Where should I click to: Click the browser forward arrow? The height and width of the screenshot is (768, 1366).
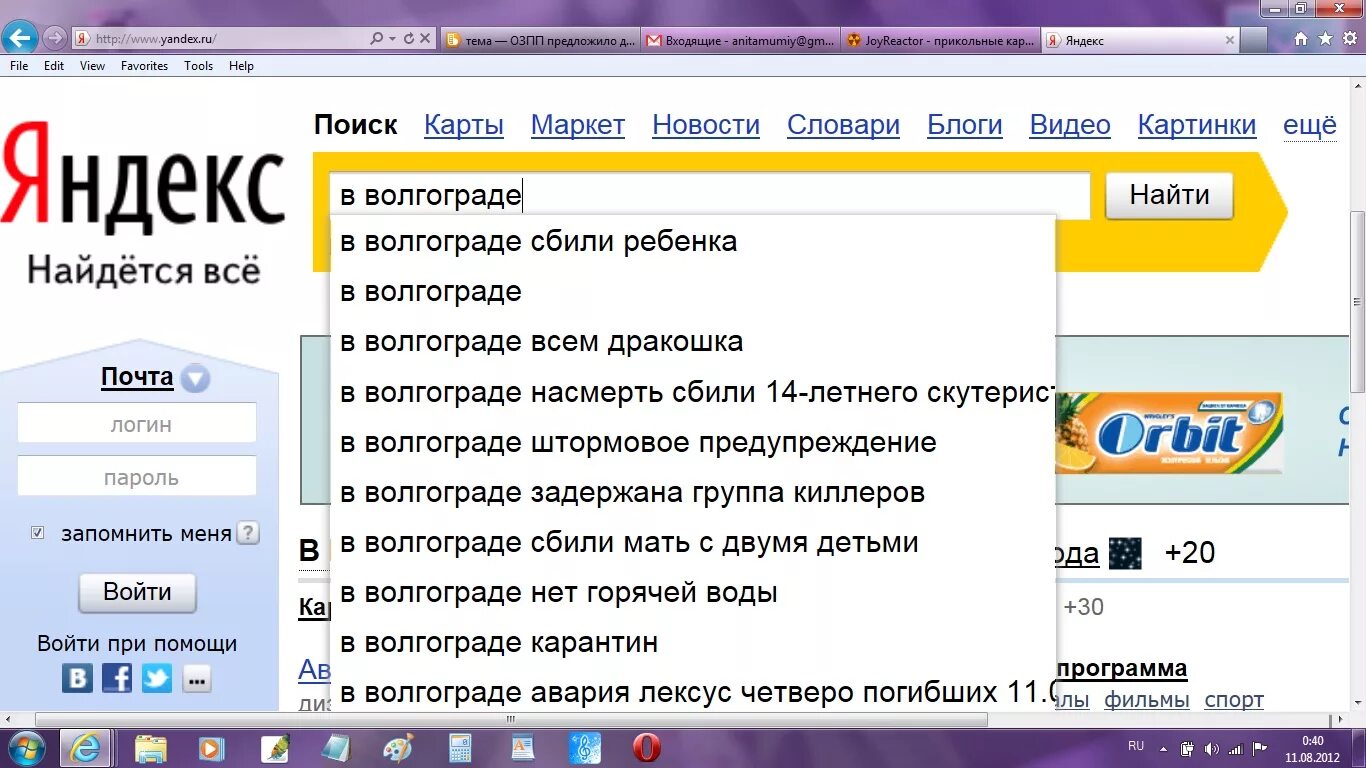pos(54,39)
